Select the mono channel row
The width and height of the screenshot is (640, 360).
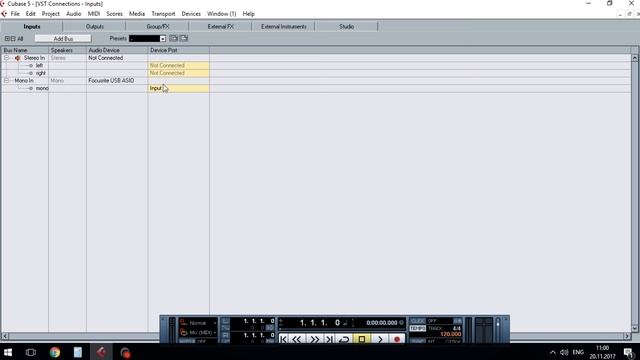[42, 88]
